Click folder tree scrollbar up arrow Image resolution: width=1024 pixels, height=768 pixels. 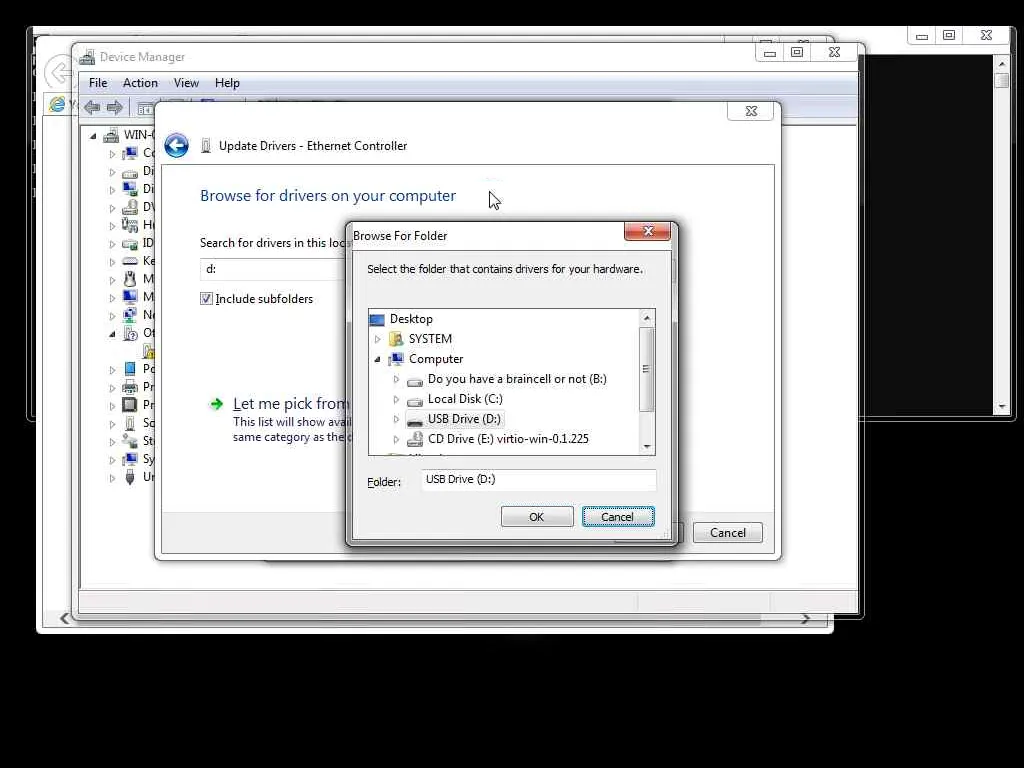[647, 318]
